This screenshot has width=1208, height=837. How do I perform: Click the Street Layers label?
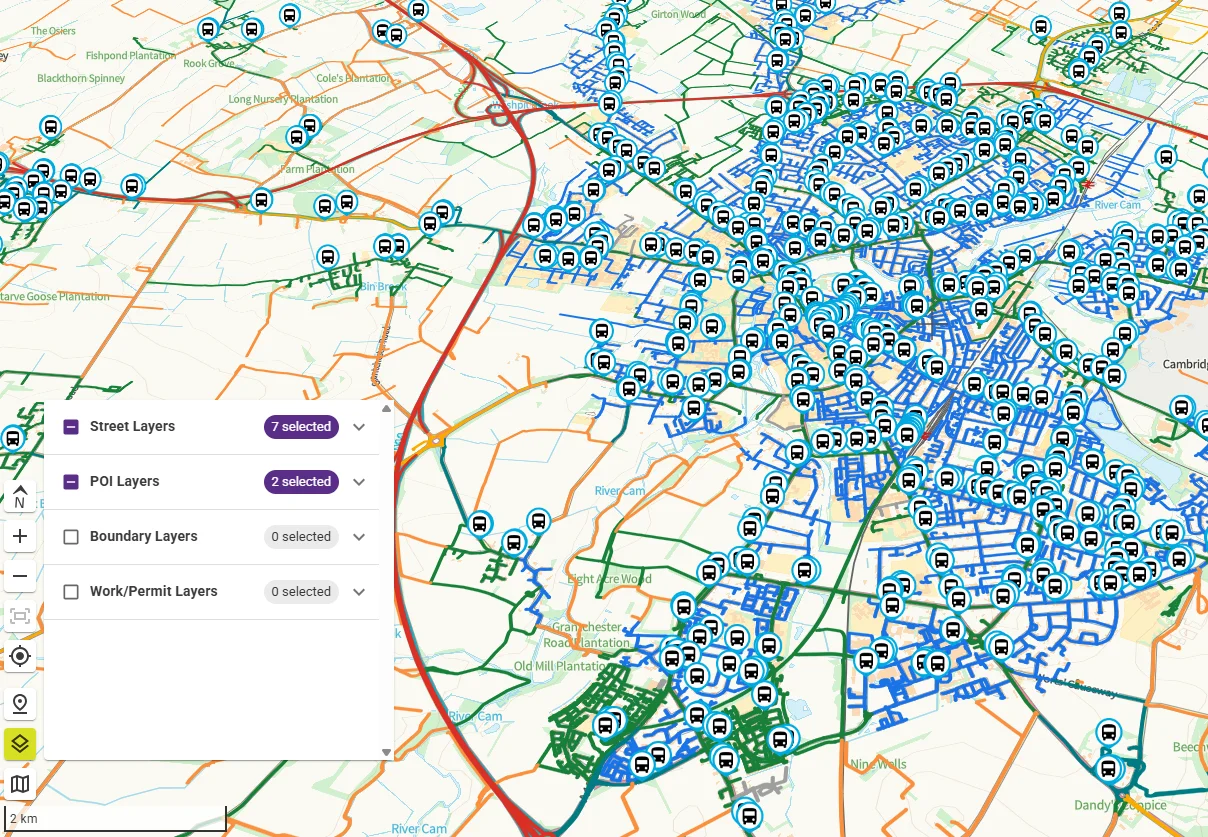coord(132,426)
